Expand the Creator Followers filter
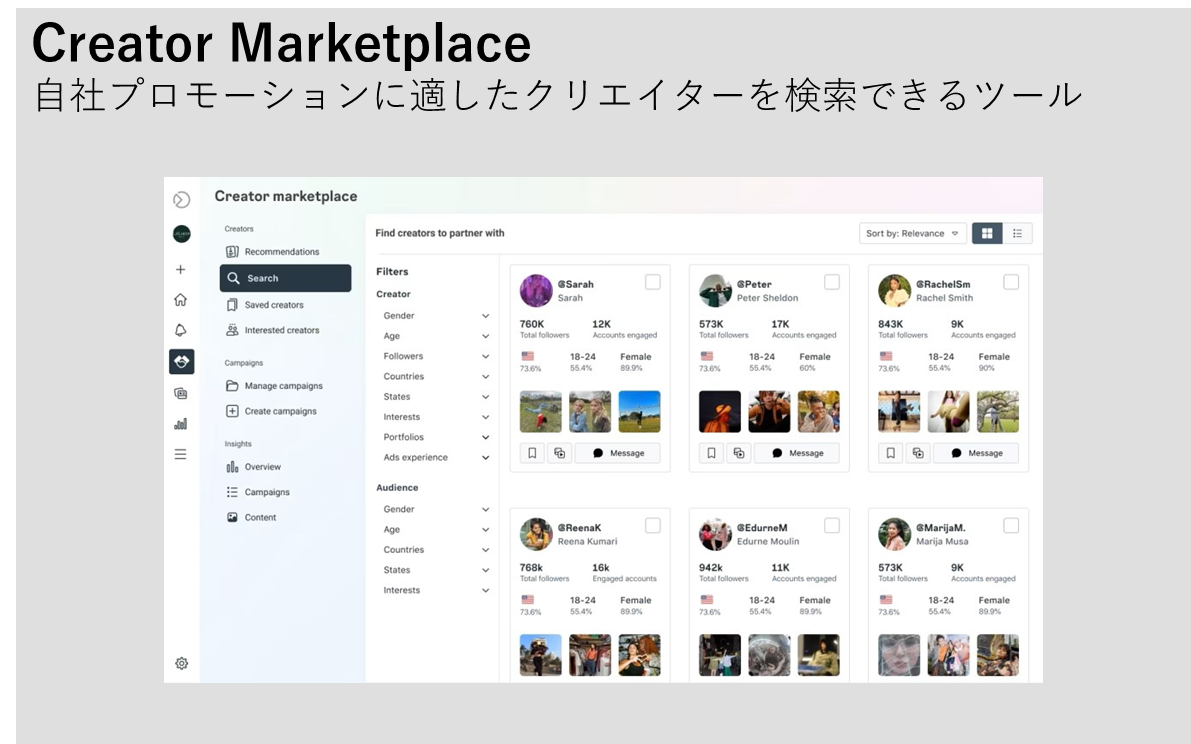This screenshot has width=1191, height=744. point(437,356)
